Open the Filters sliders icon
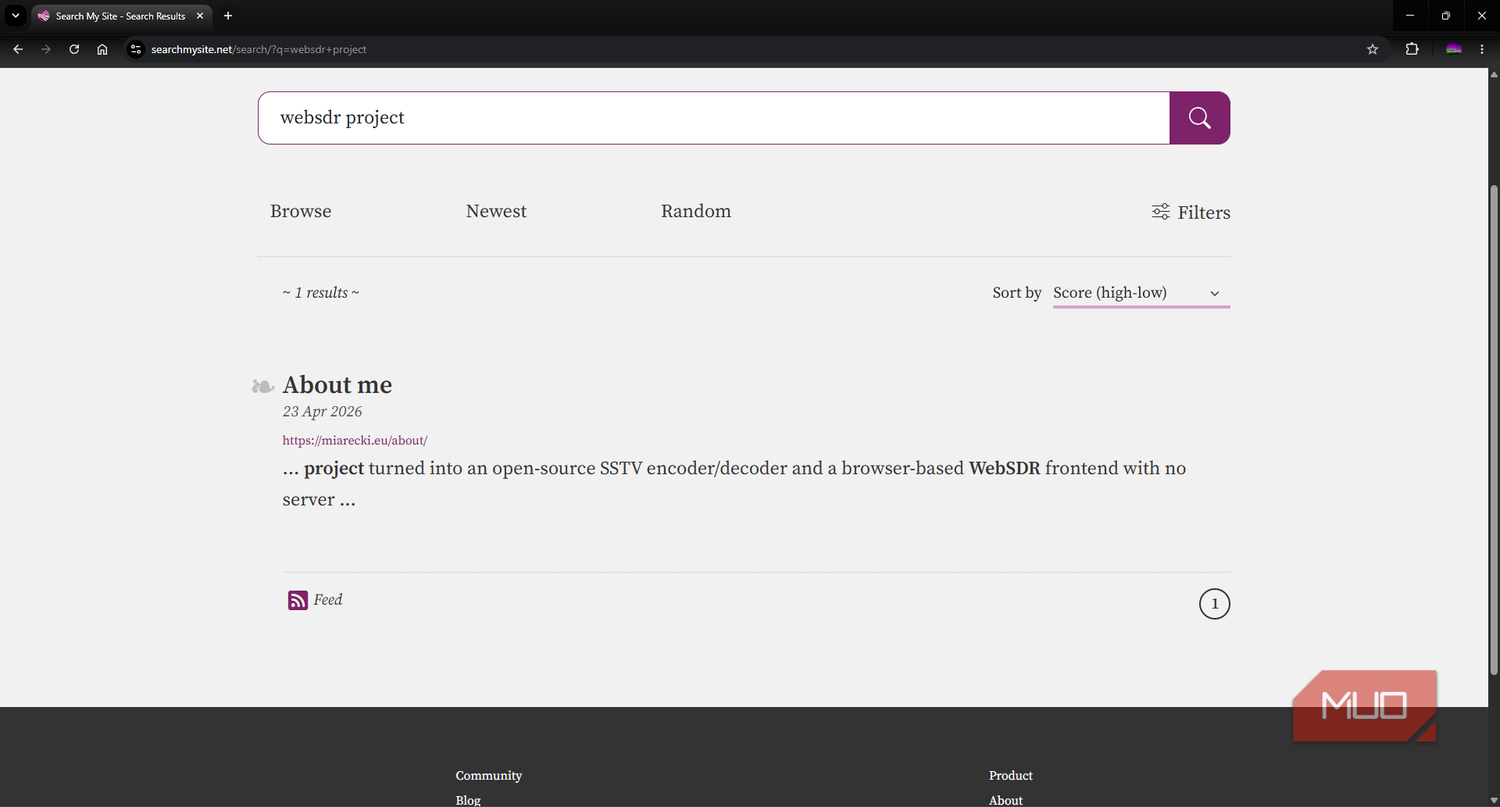Screen dimensions: 1500x807 [x=1161, y=212]
